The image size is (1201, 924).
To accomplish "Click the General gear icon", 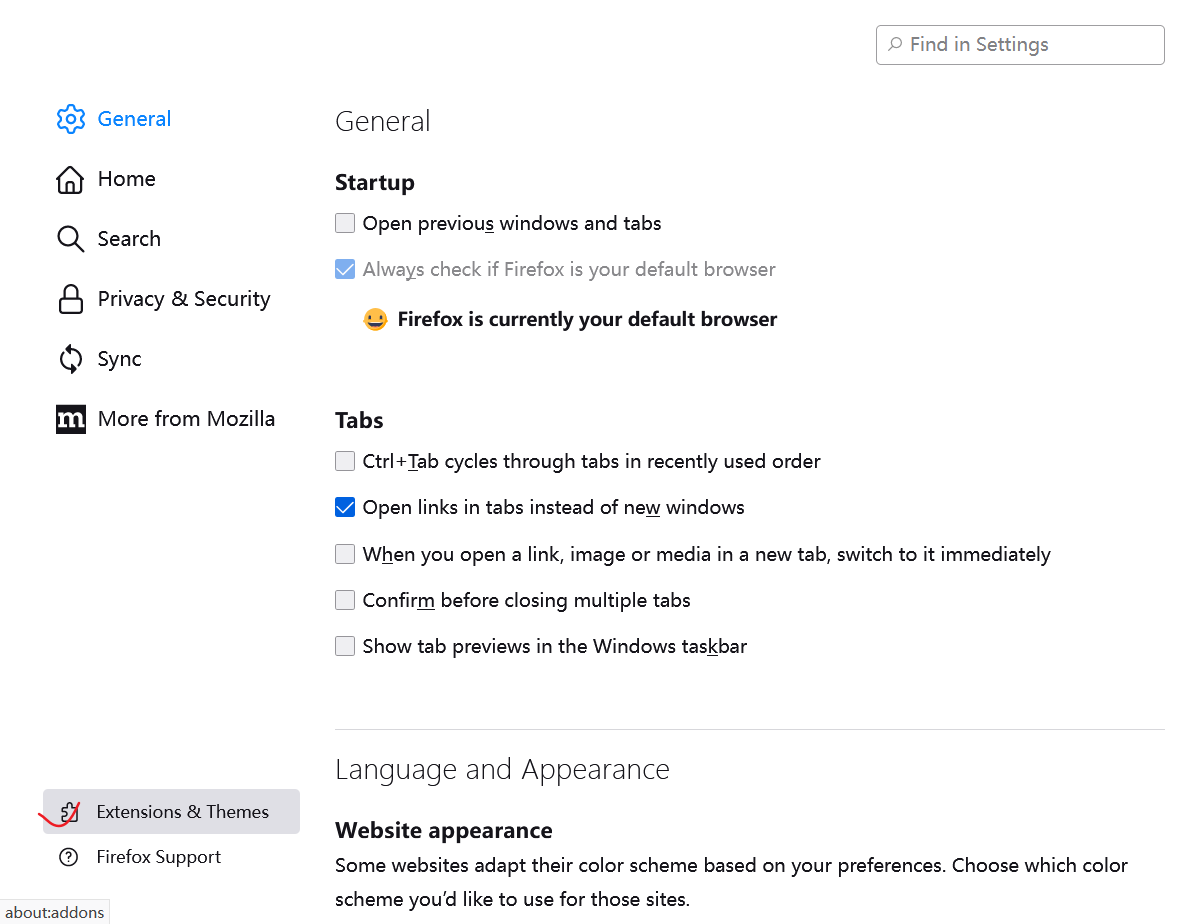I will (71, 119).
